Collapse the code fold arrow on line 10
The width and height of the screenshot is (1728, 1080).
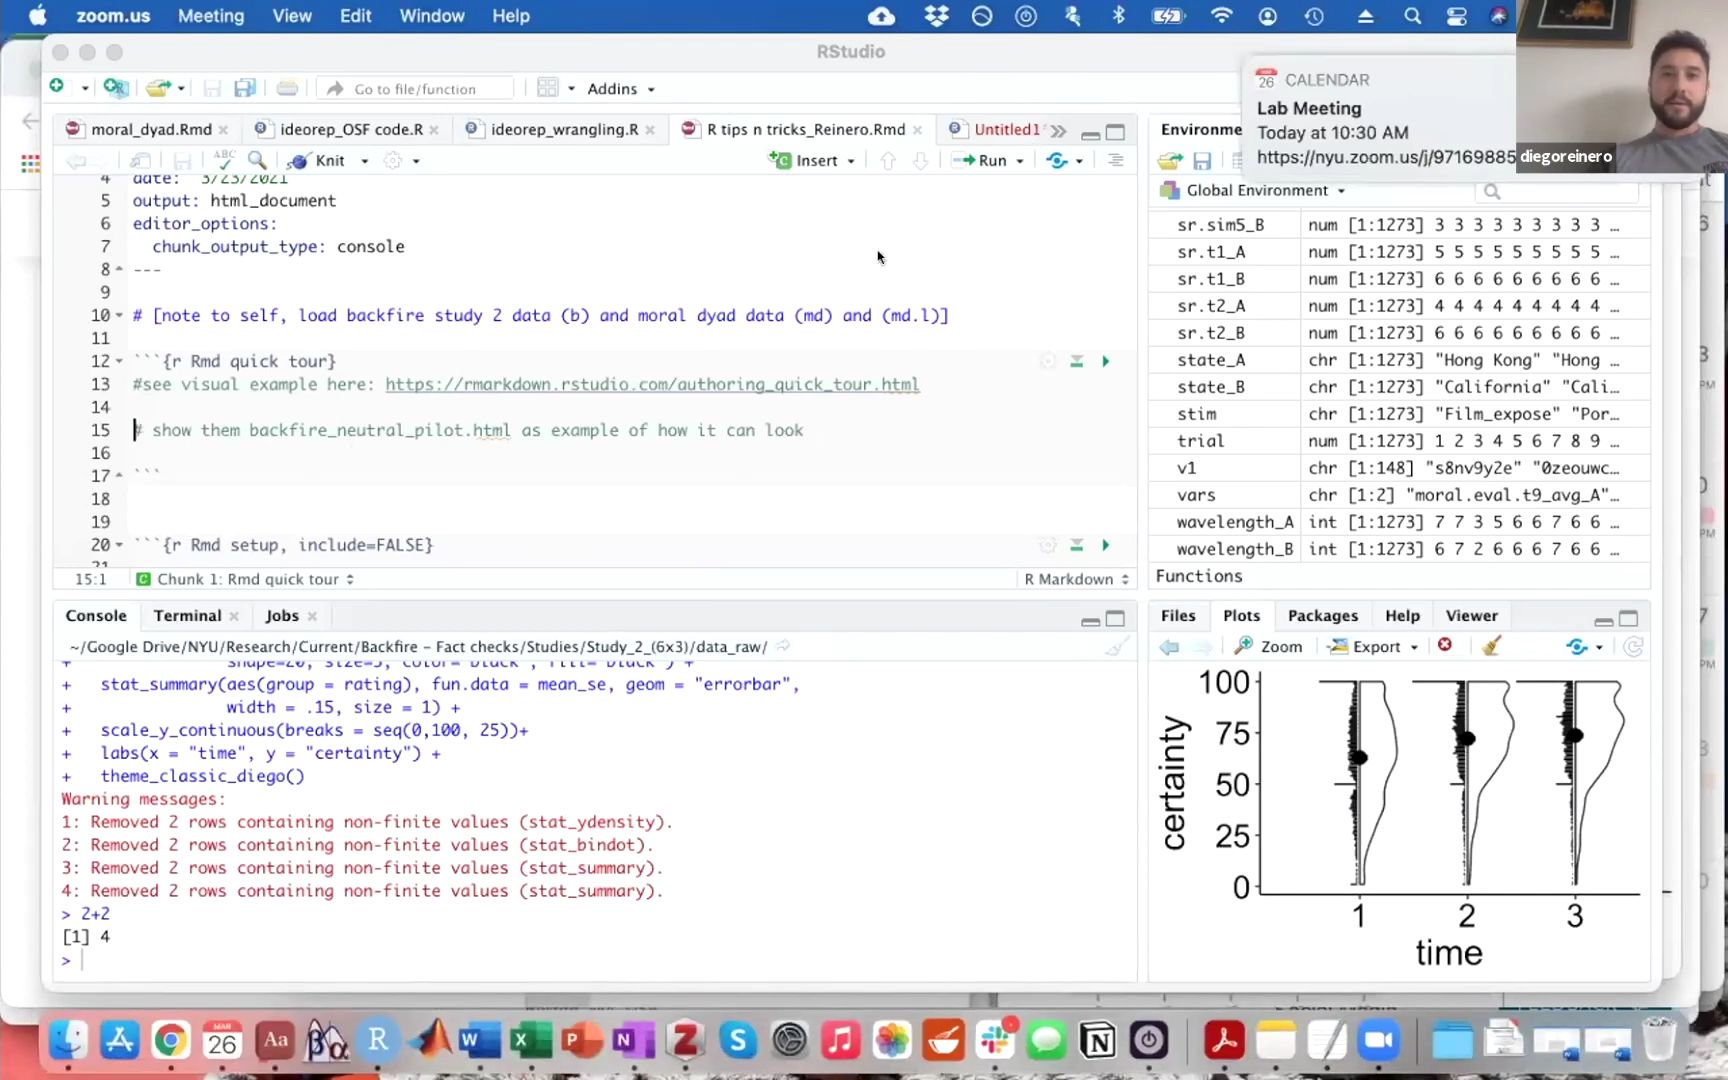[x=119, y=315]
